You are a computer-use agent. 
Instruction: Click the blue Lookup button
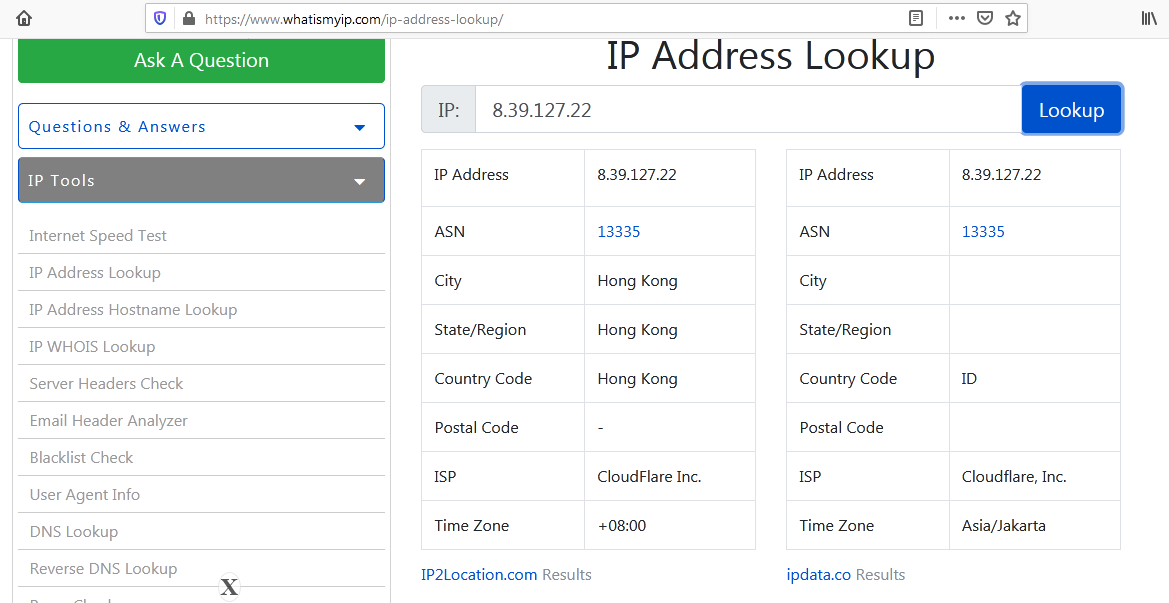click(1071, 110)
